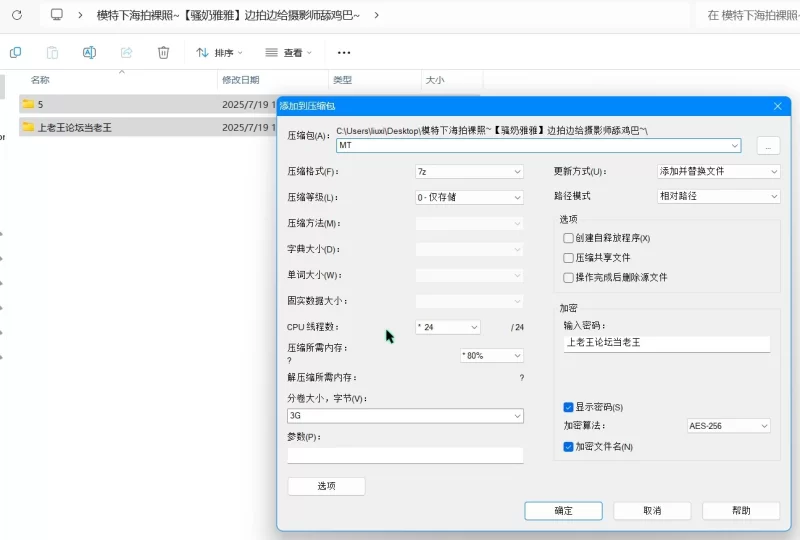Select the folder named 5

pyautogui.click(x=148, y=104)
